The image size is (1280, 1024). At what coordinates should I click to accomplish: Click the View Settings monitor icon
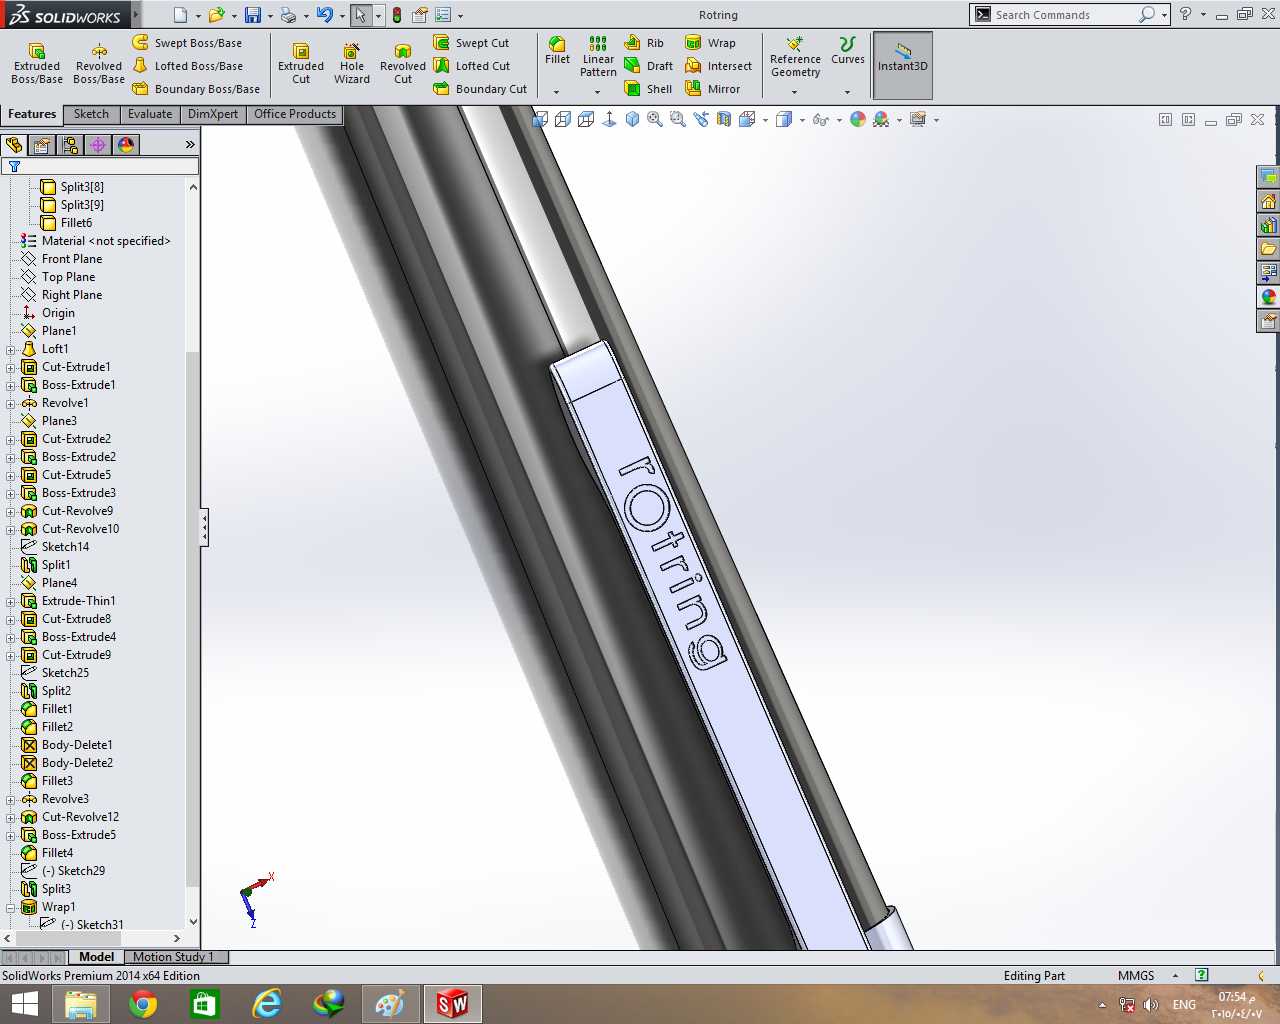click(x=918, y=119)
